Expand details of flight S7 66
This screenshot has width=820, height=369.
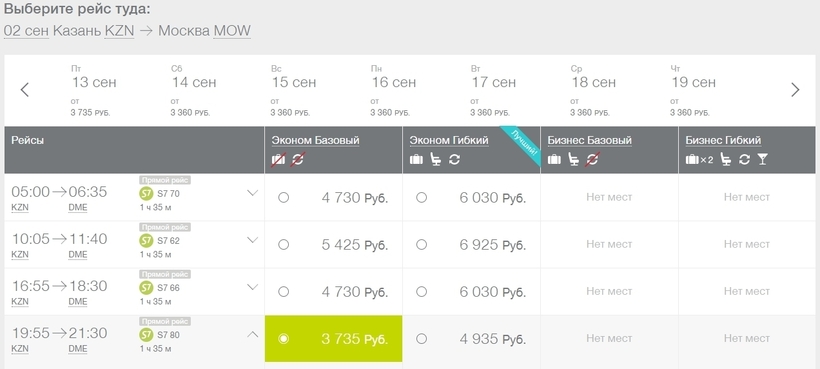[253, 287]
